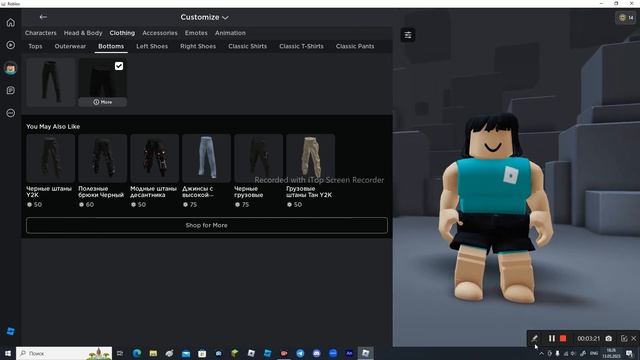This screenshot has height=360, width=640.
Task: Open Telegram from the taskbar
Action: click(300, 353)
